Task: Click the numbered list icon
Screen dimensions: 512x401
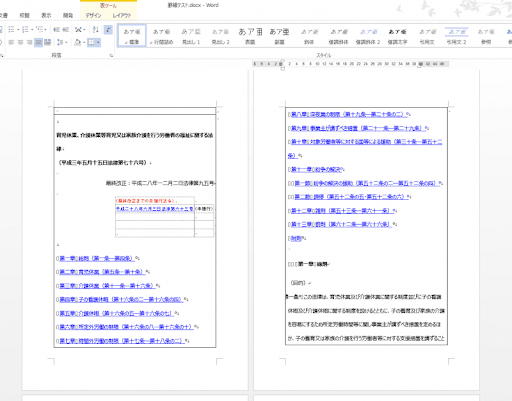Action: (x=25, y=30)
